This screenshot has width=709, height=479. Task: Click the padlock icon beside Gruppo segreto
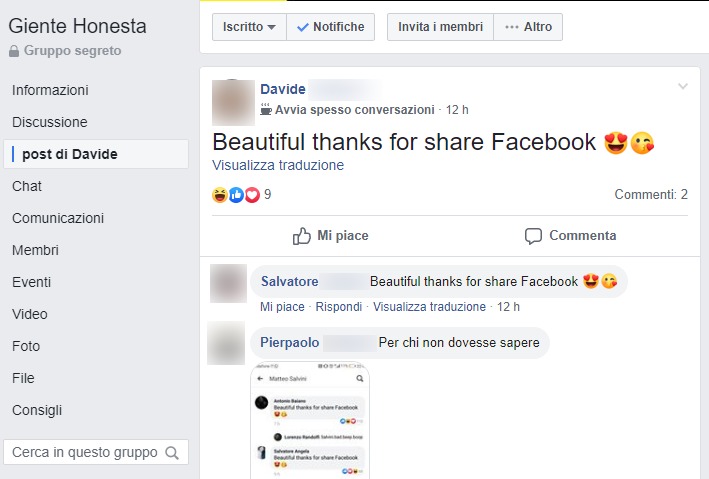[x=14, y=51]
